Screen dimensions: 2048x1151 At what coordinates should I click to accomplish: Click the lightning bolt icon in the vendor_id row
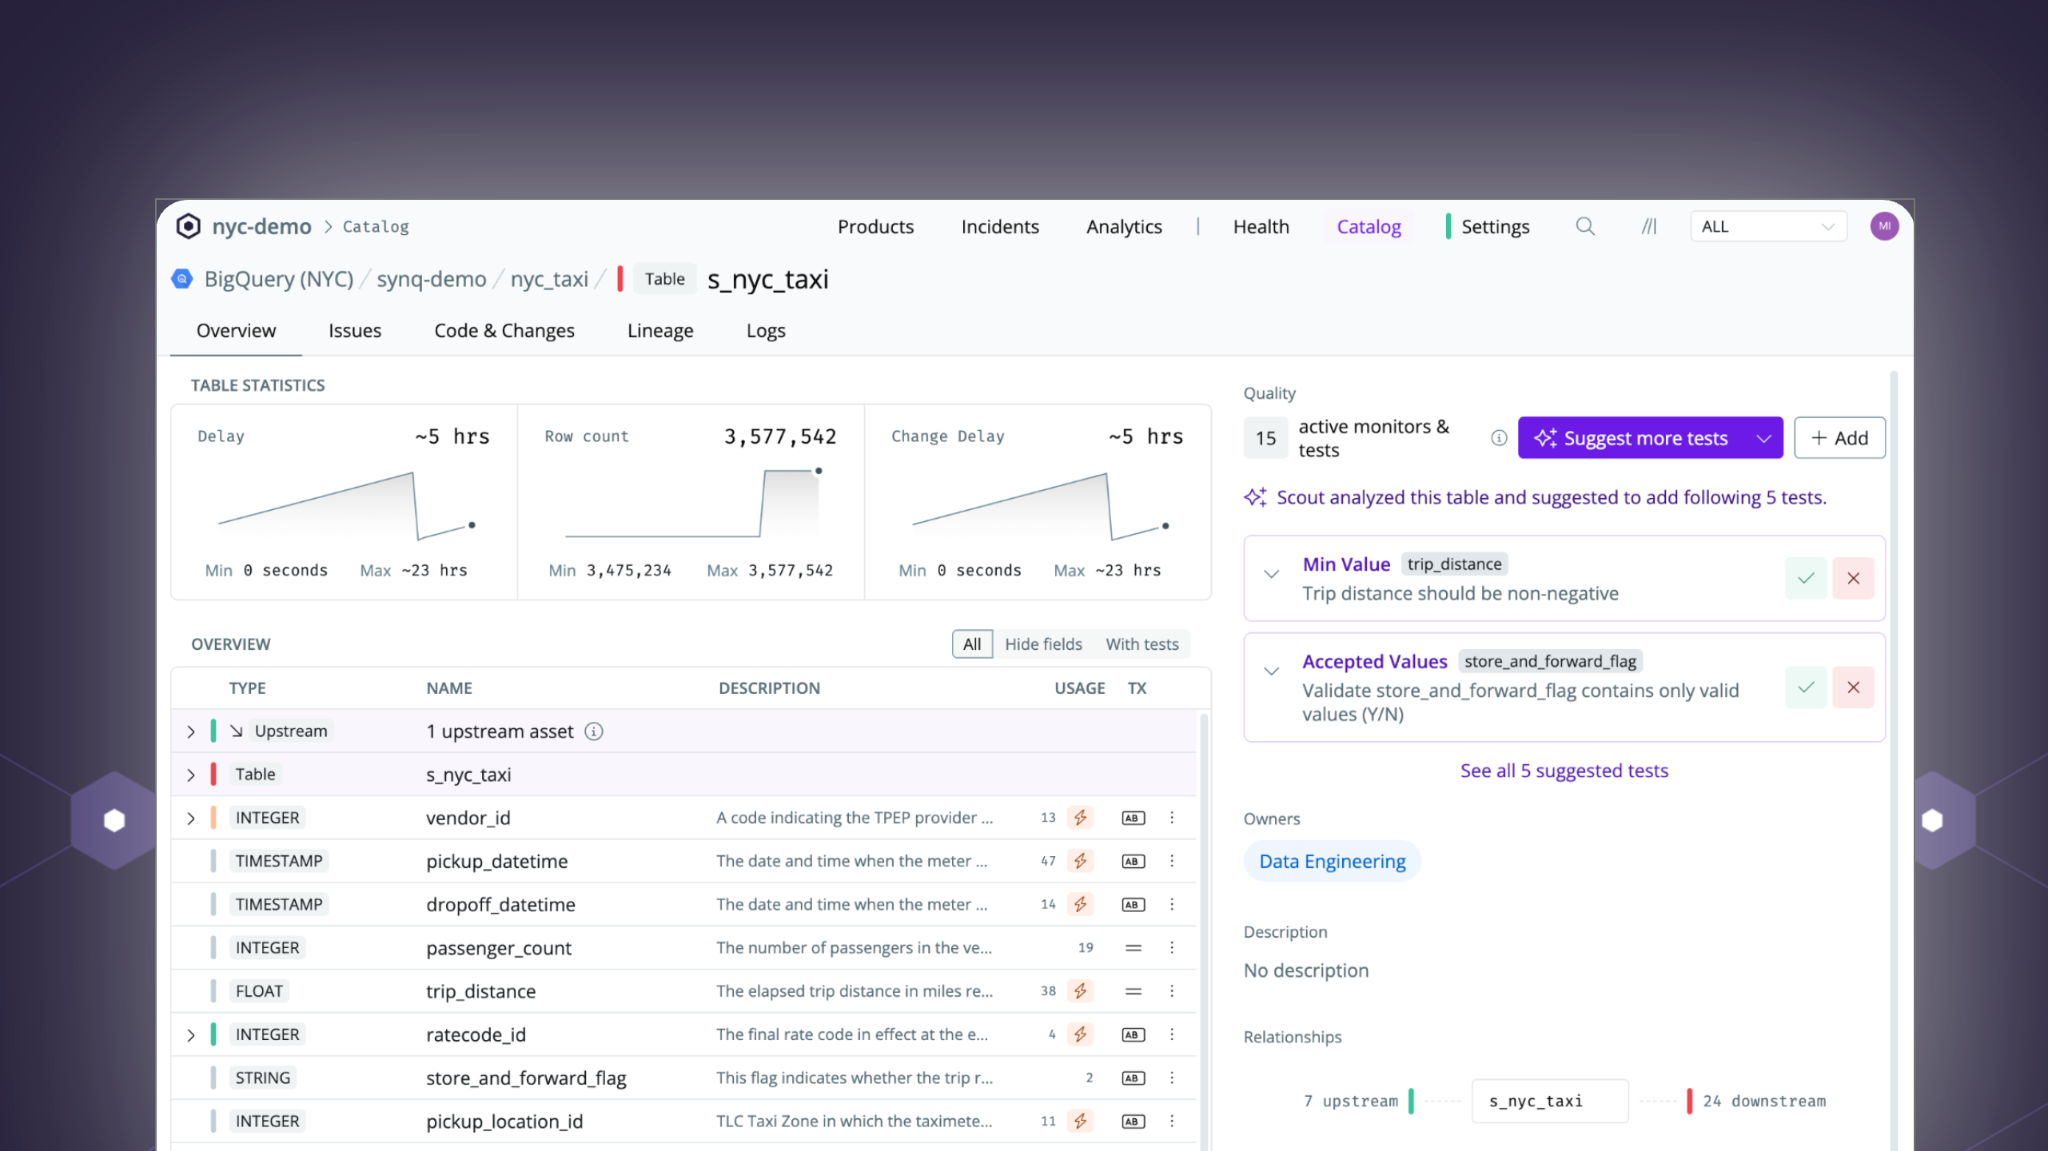pyautogui.click(x=1080, y=818)
